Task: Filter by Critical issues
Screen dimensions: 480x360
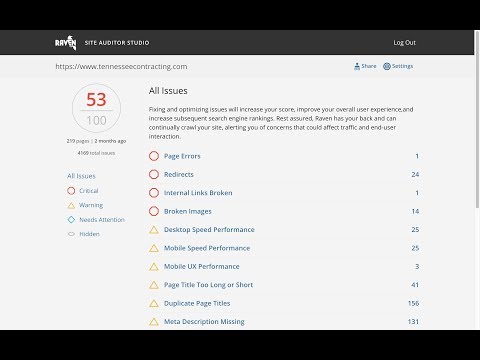Action: 89,191
